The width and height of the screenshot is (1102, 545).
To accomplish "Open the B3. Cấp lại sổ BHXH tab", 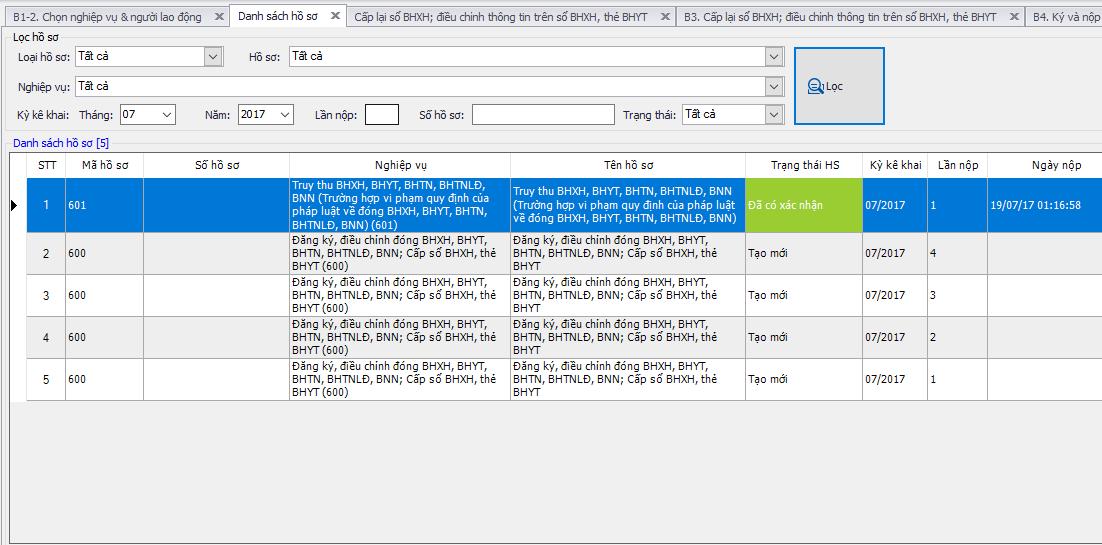I will pos(840,17).
